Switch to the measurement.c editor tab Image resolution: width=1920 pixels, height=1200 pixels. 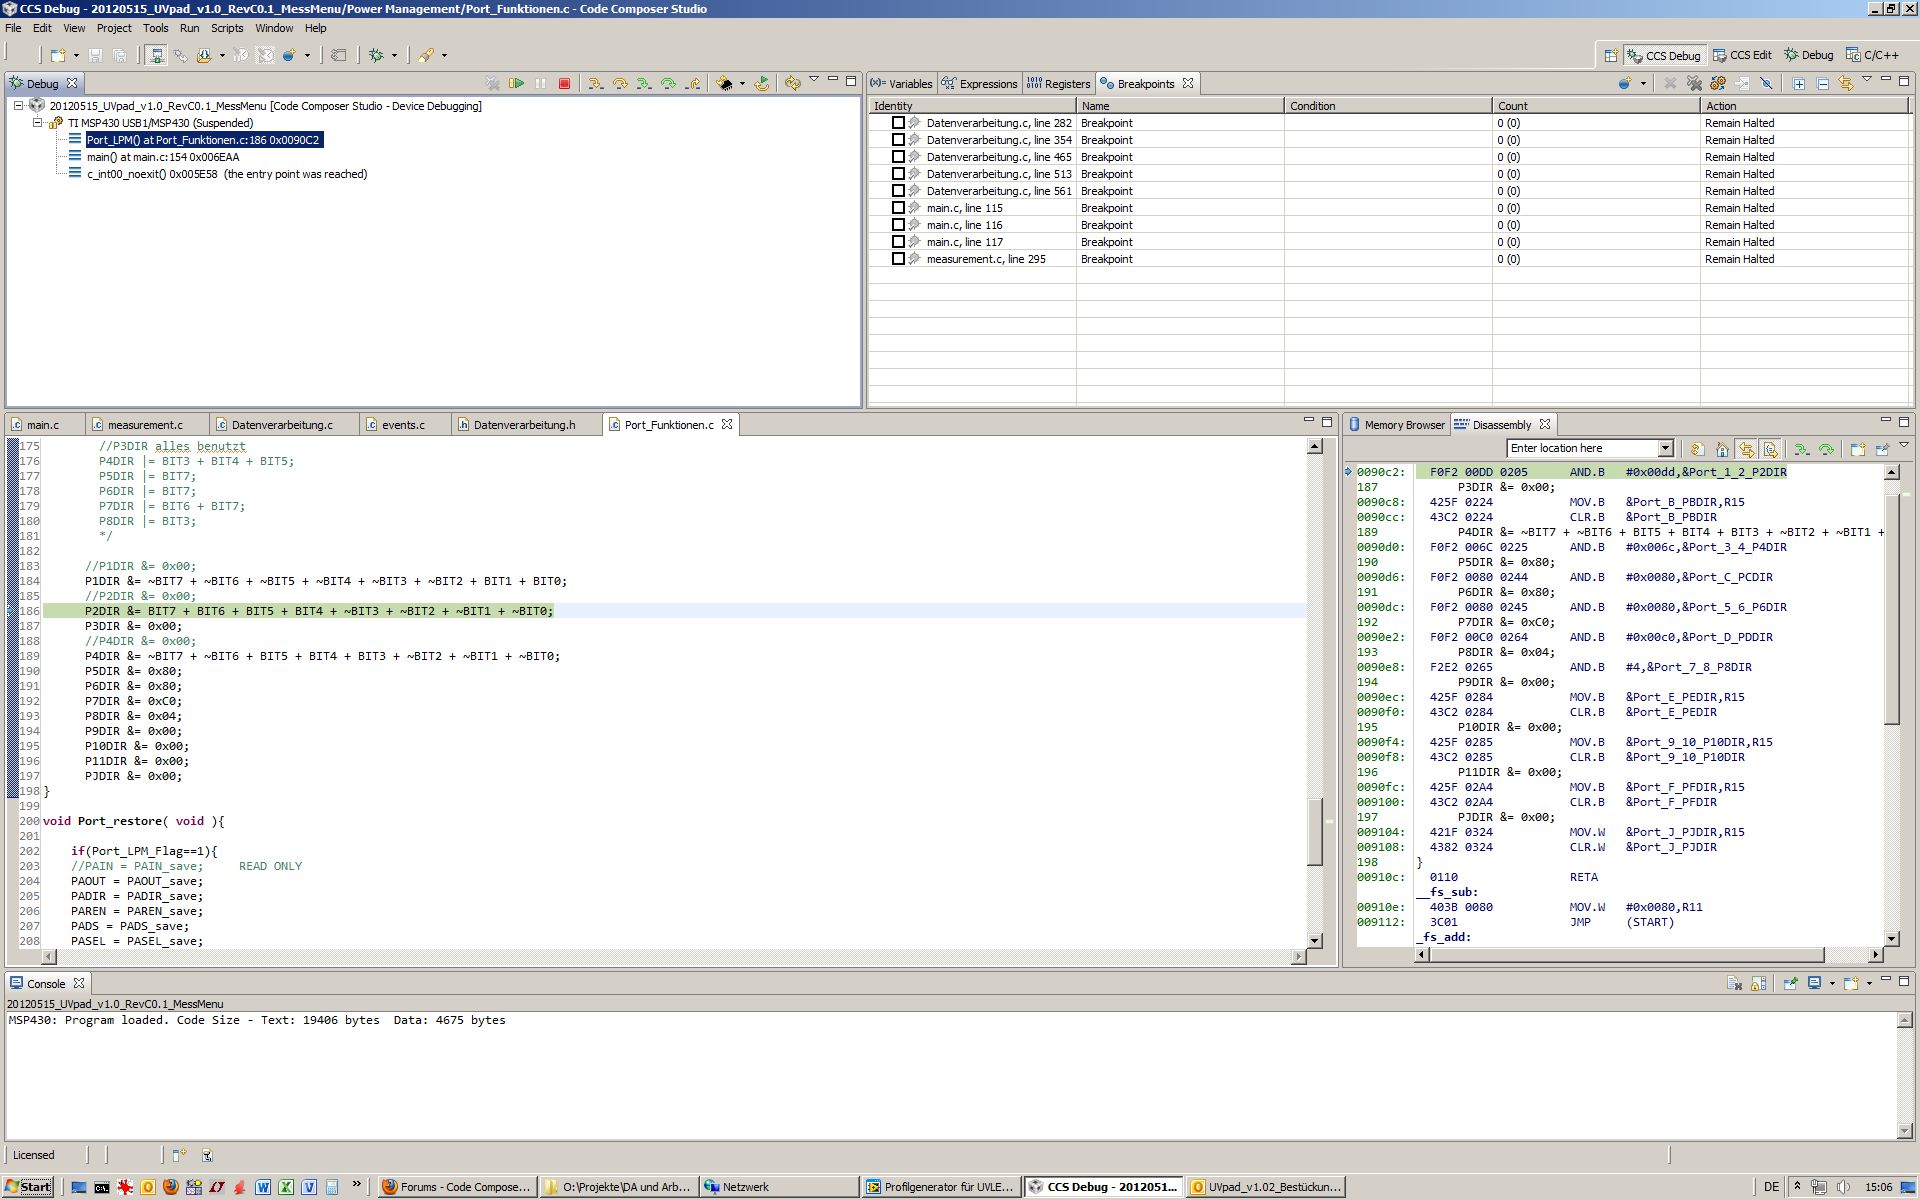click(x=145, y=425)
